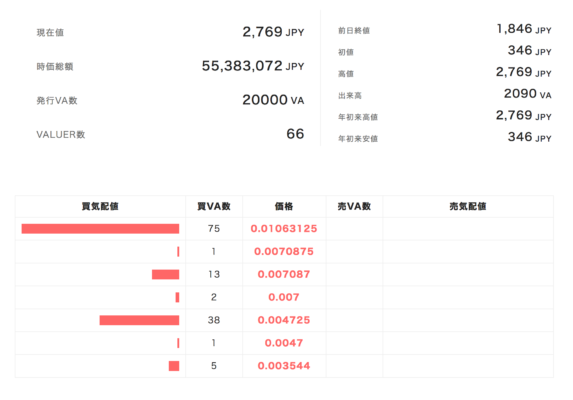This screenshot has width=573, height=400.
Task: Click the 売VA数 column header
Action: [x=354, y=207]
